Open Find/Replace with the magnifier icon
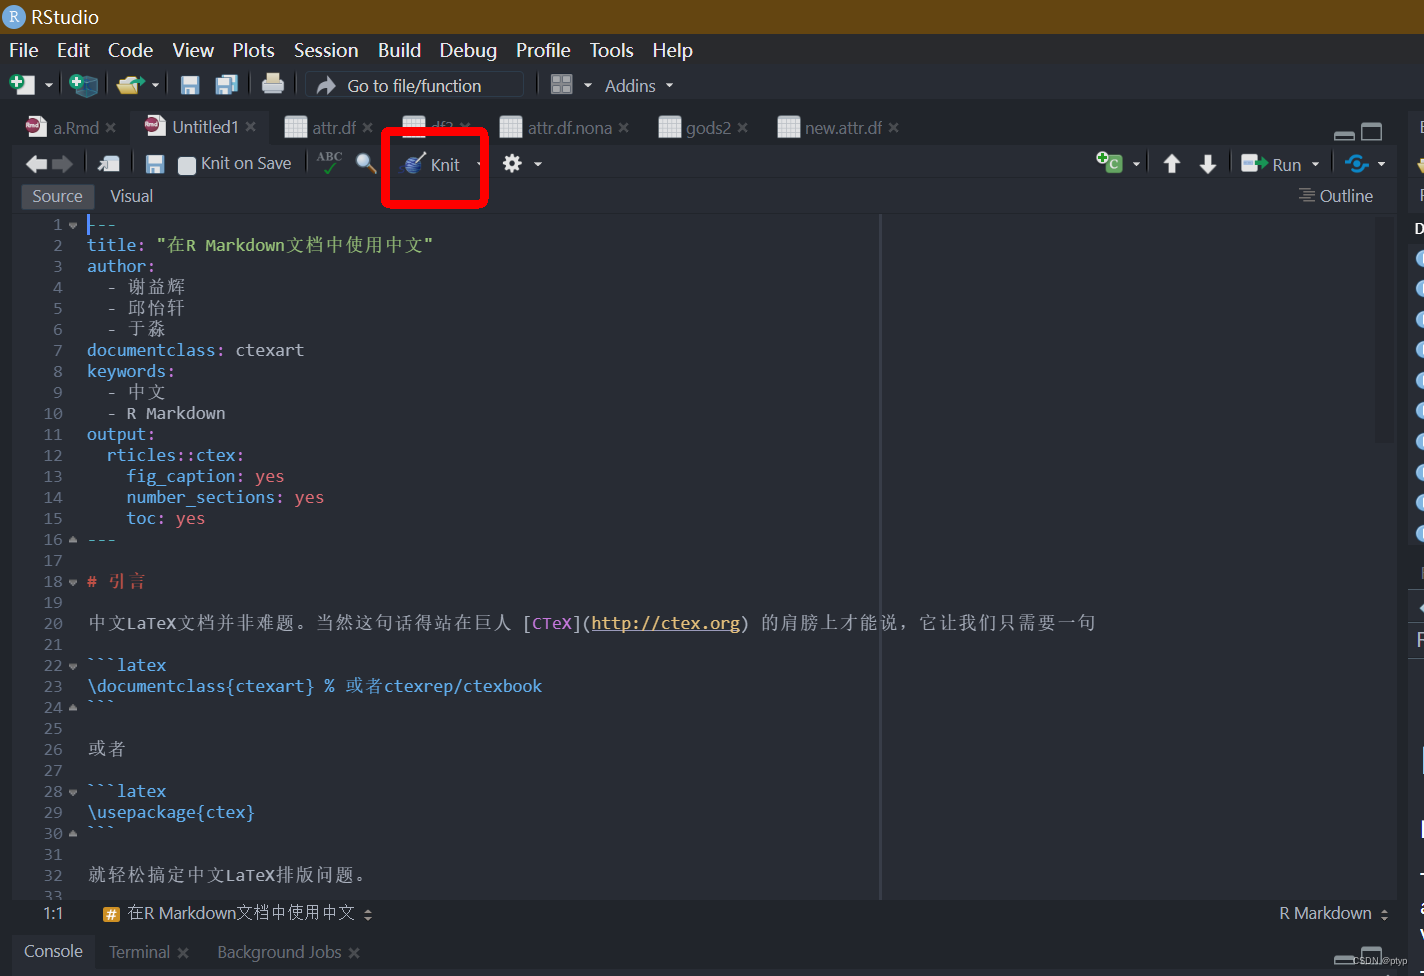 click(366, 163)
